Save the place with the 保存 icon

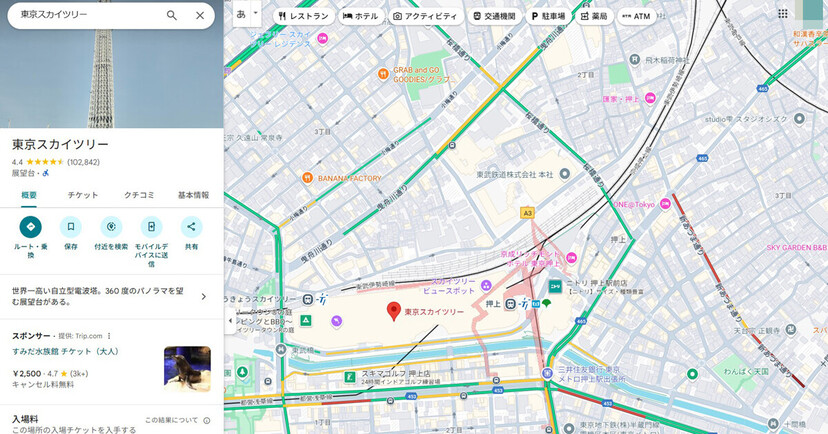[71, 227]
